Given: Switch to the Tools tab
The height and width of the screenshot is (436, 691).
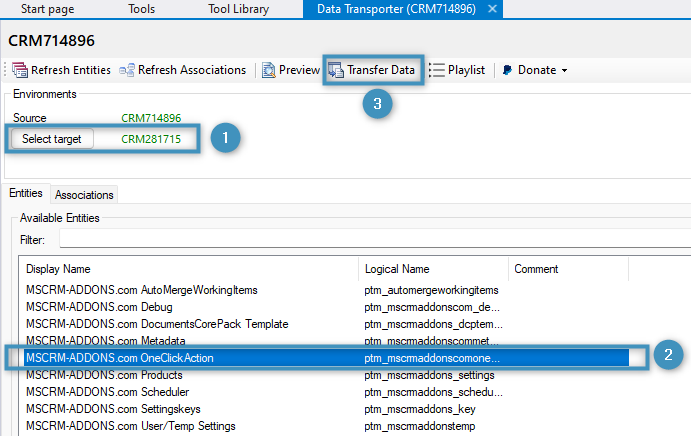Looking at the screenshot, I should pyautogui.click(x=141, y=9).
